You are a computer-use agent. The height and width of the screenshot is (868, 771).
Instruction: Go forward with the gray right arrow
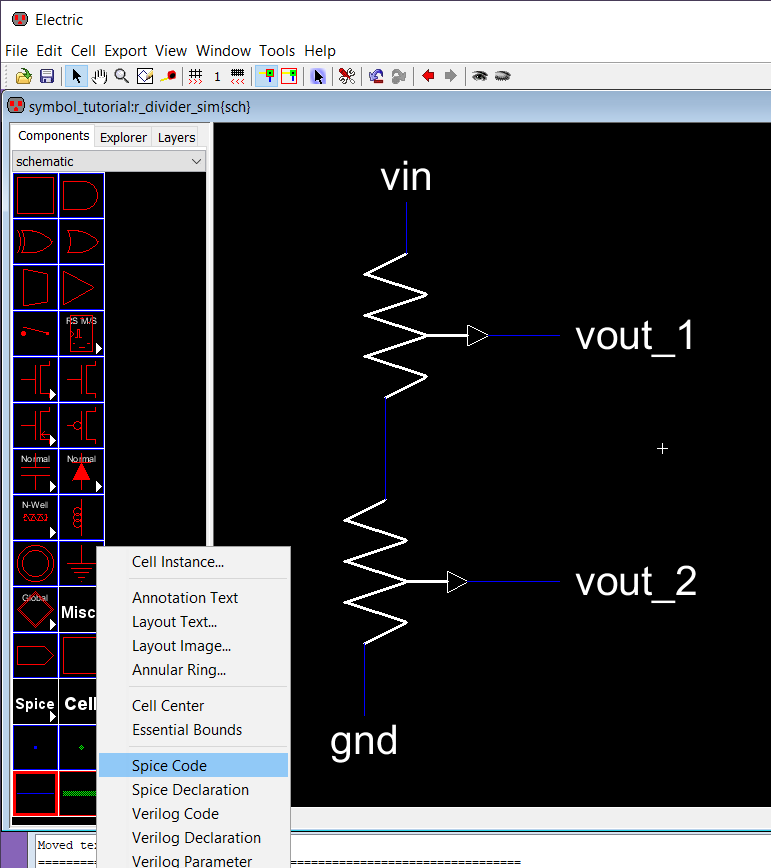[x=451, y=76]
